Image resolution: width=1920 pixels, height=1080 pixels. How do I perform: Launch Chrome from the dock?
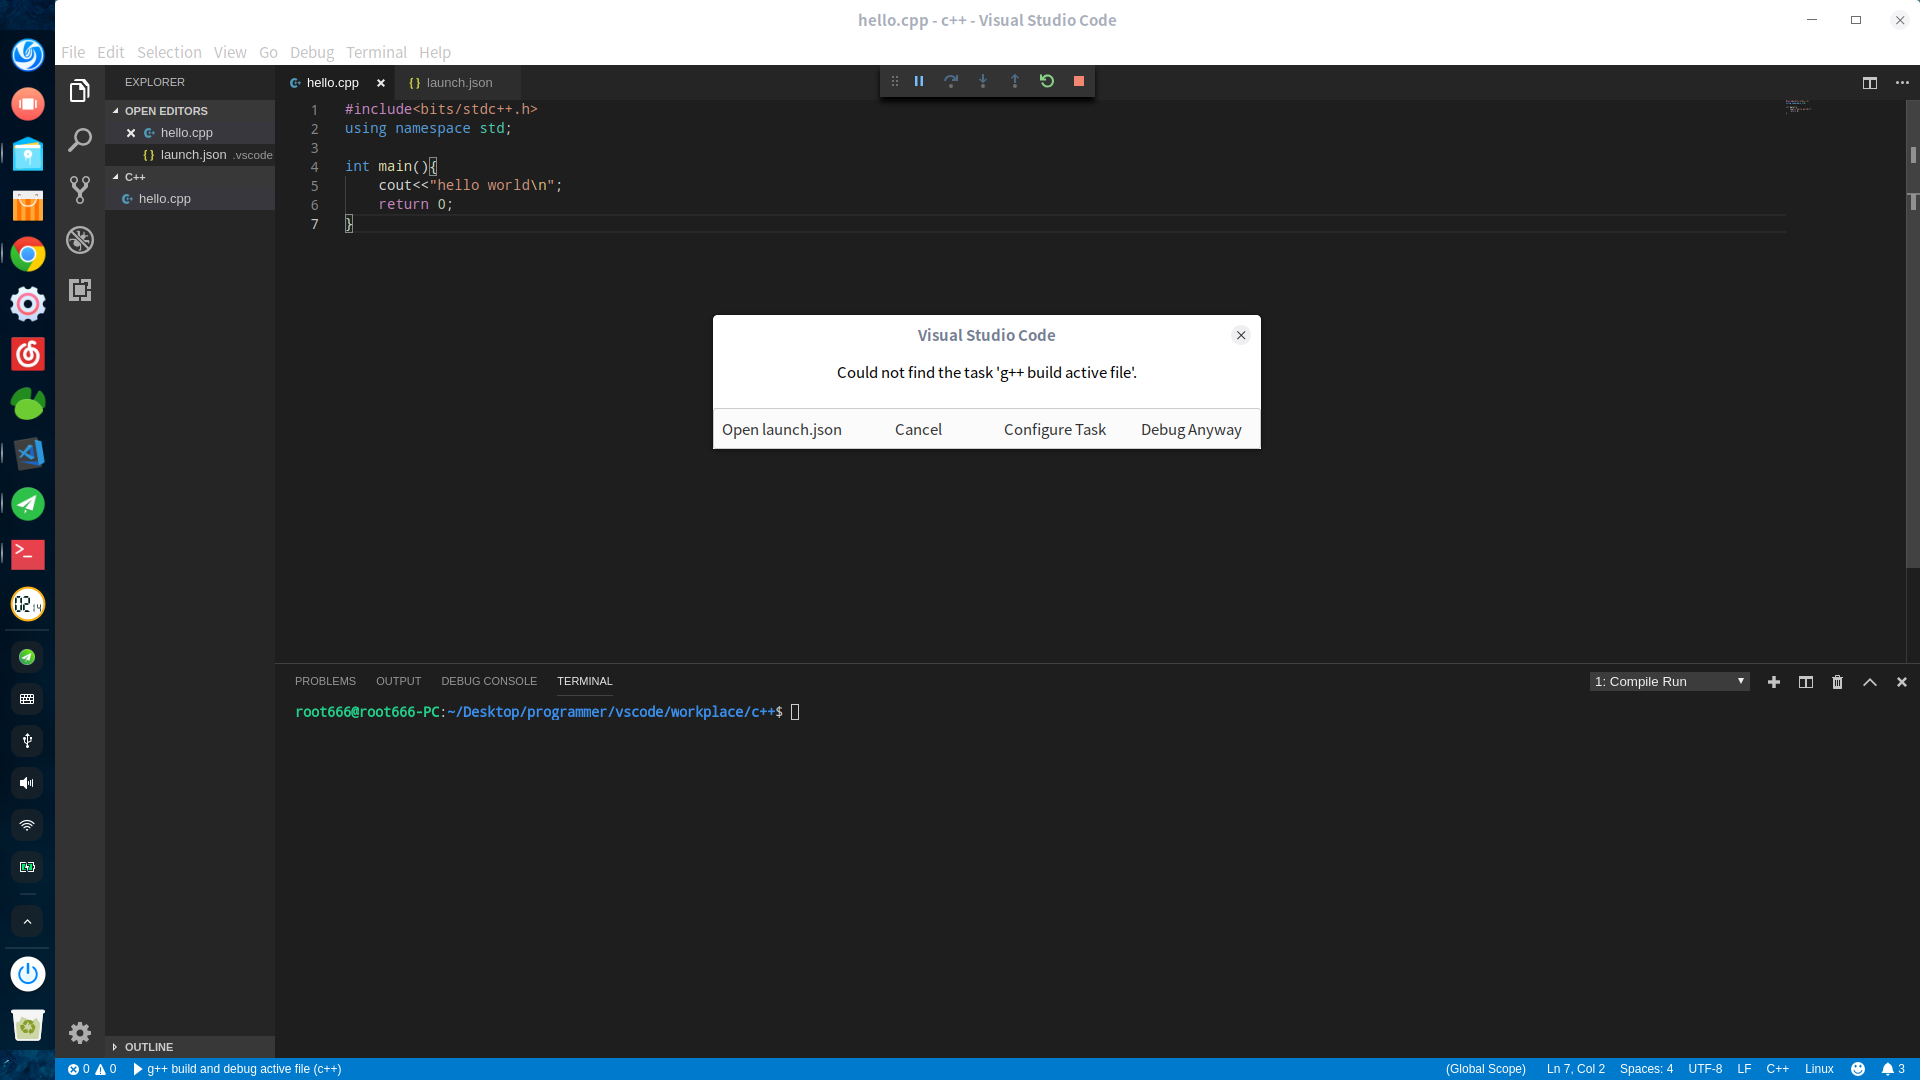tap(28, 255)
